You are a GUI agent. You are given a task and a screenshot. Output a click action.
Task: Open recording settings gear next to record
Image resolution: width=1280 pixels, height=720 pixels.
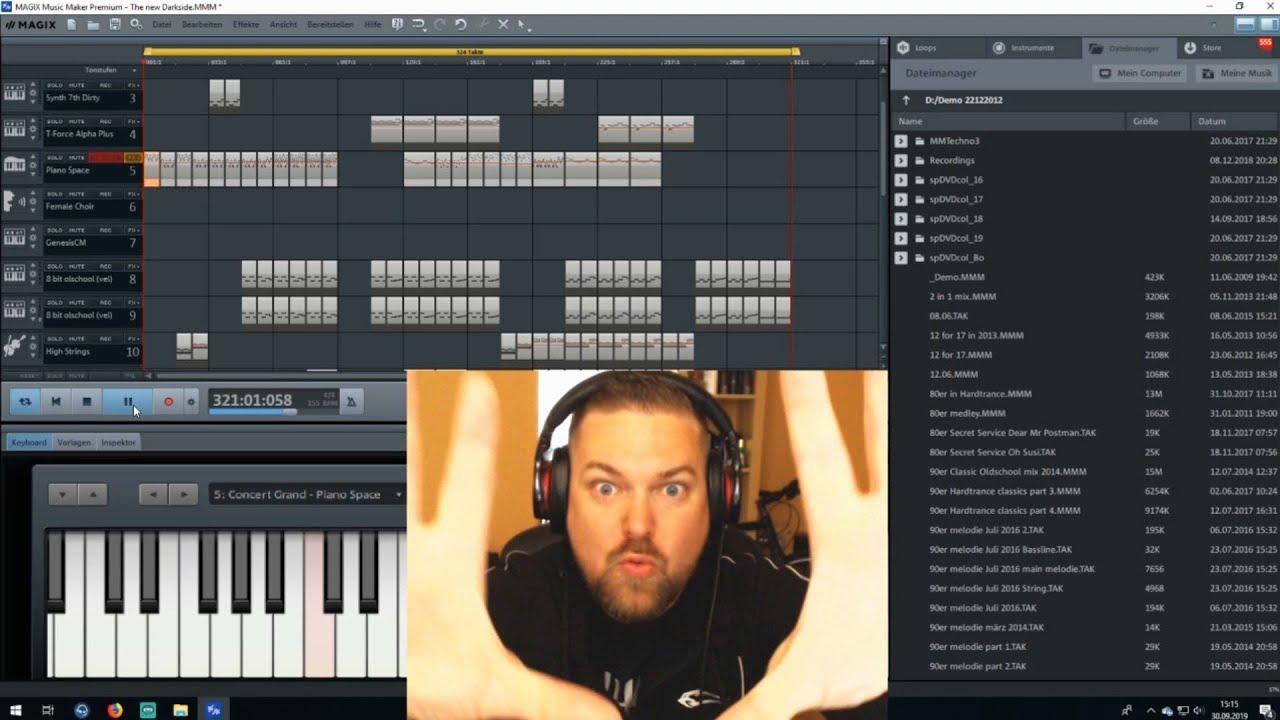click(x=191, y=402)
